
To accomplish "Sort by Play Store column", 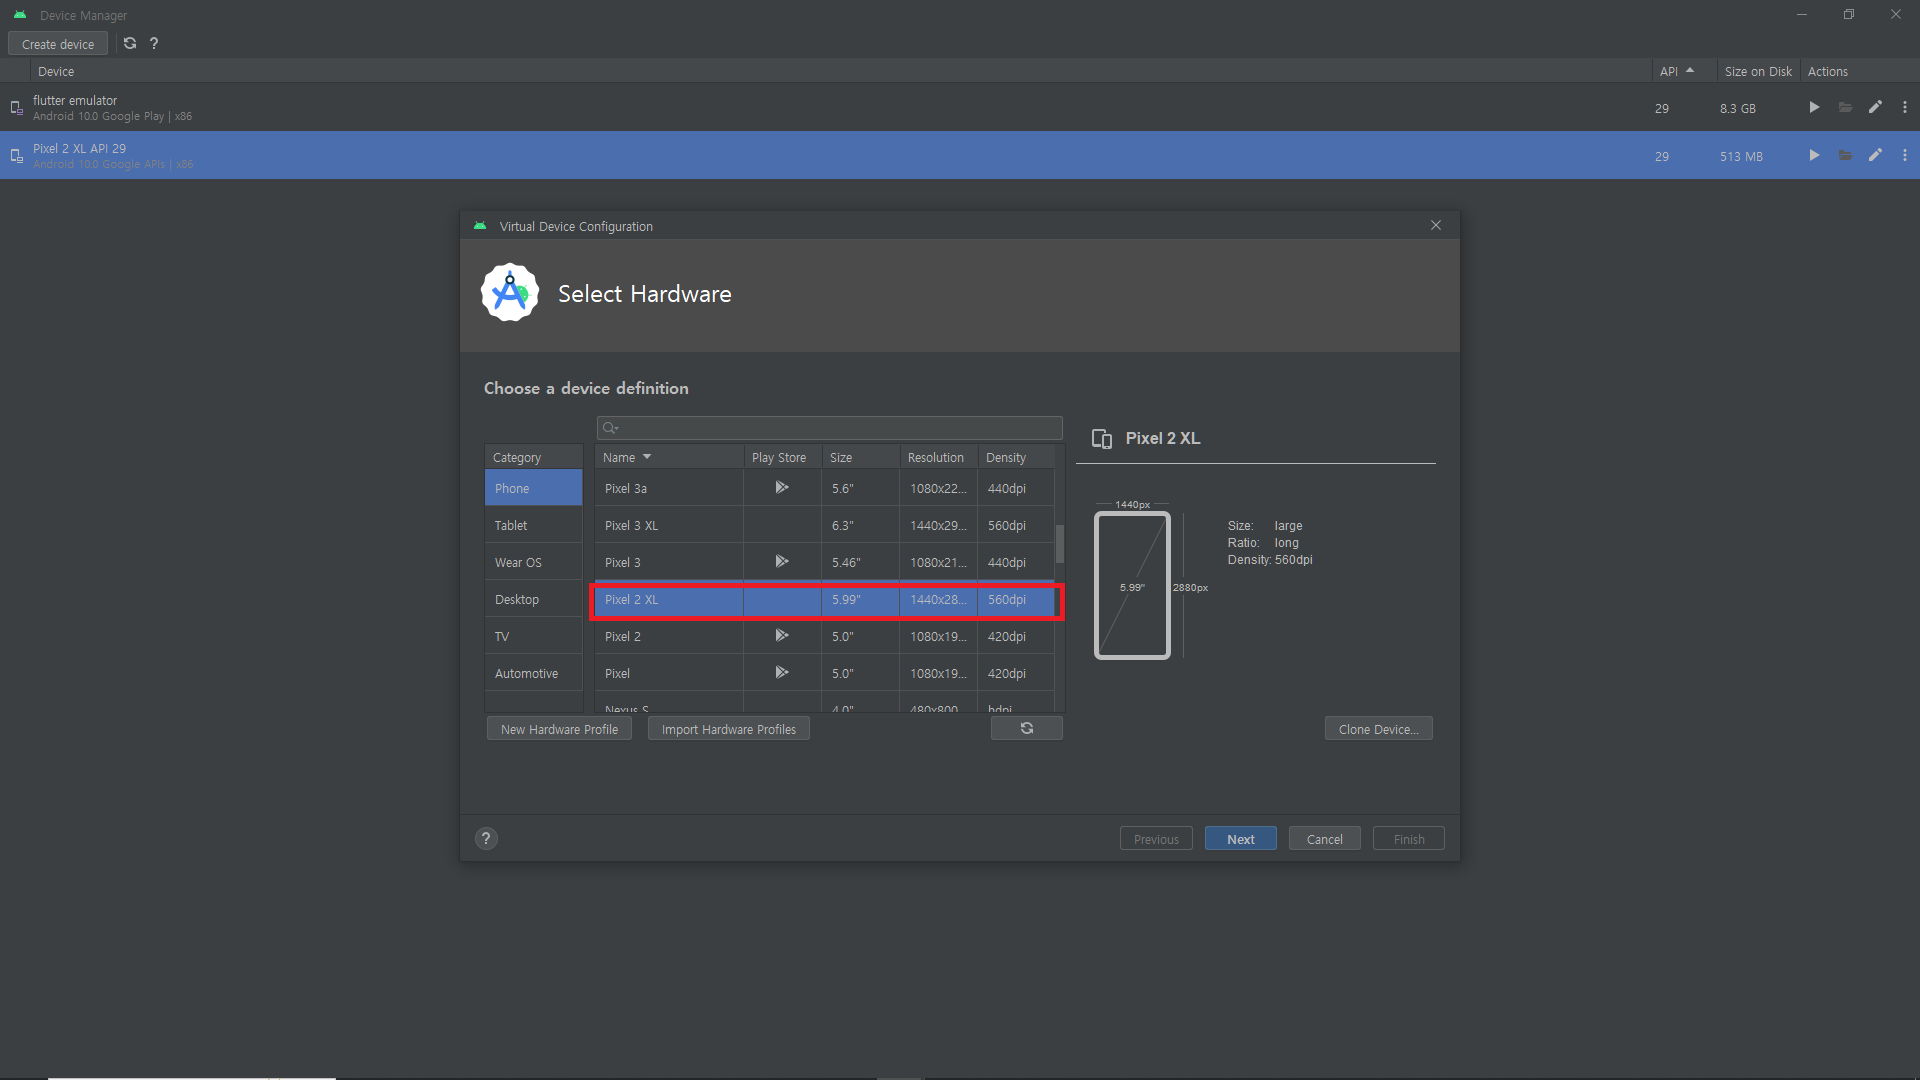I will [782, 457].
